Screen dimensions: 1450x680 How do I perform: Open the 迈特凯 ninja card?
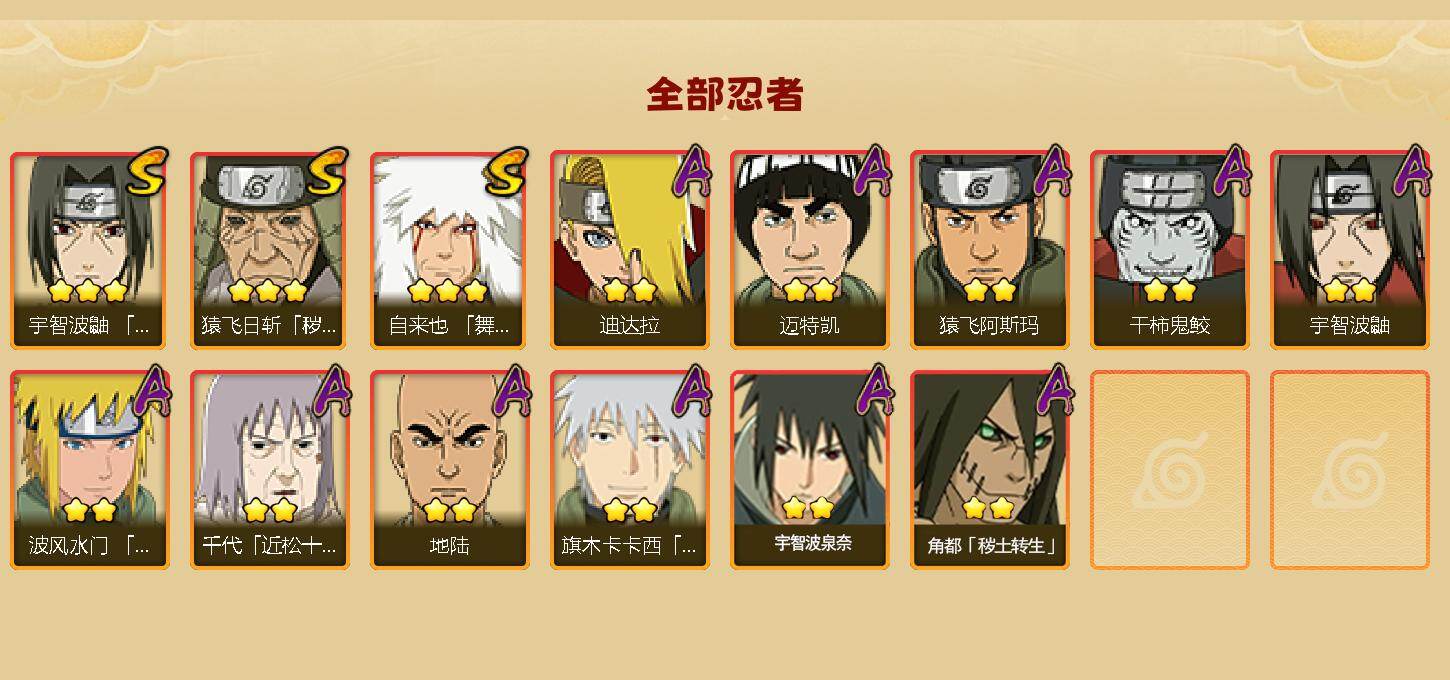tap(810, 250)
